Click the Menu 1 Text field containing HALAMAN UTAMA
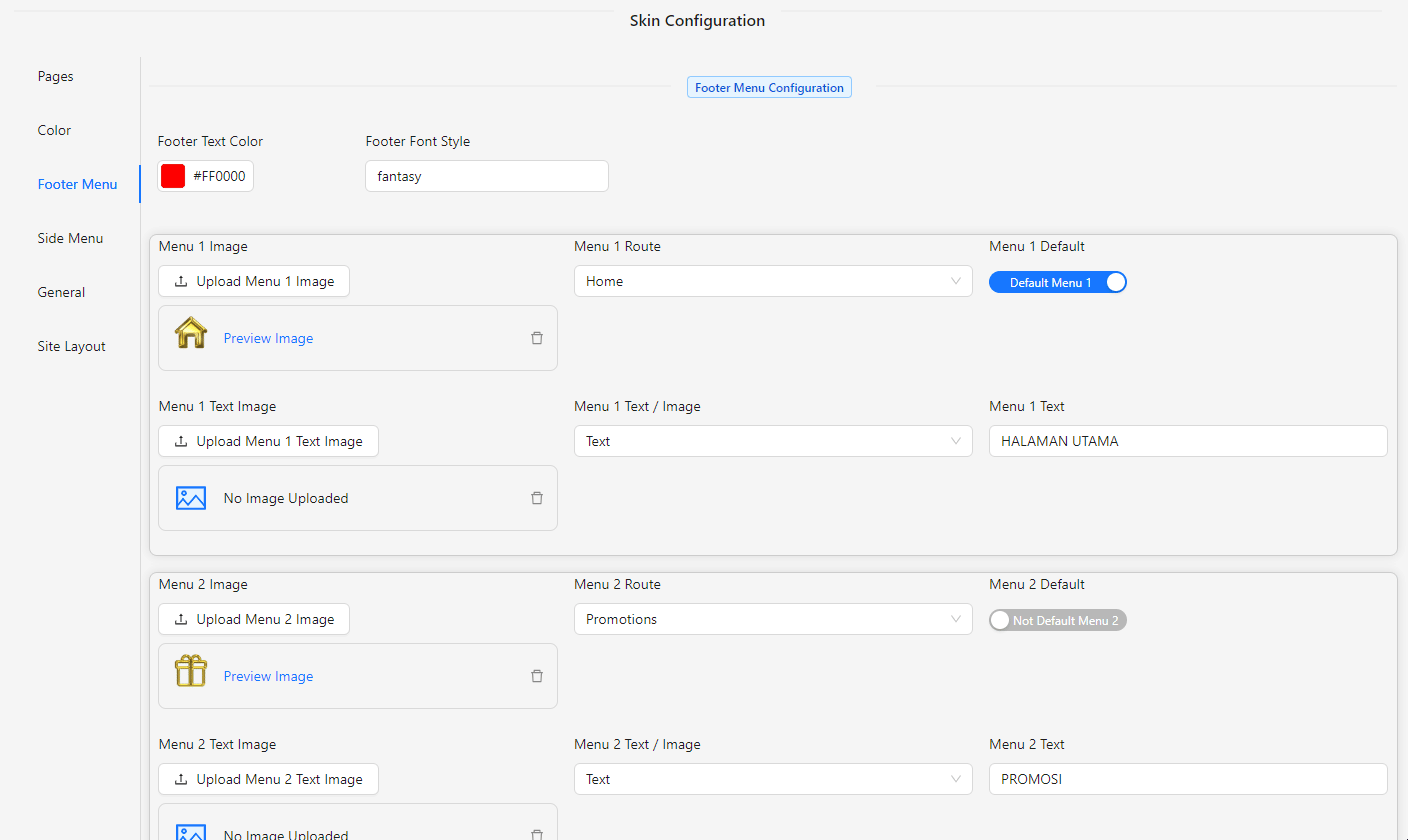 point(1187,441)
